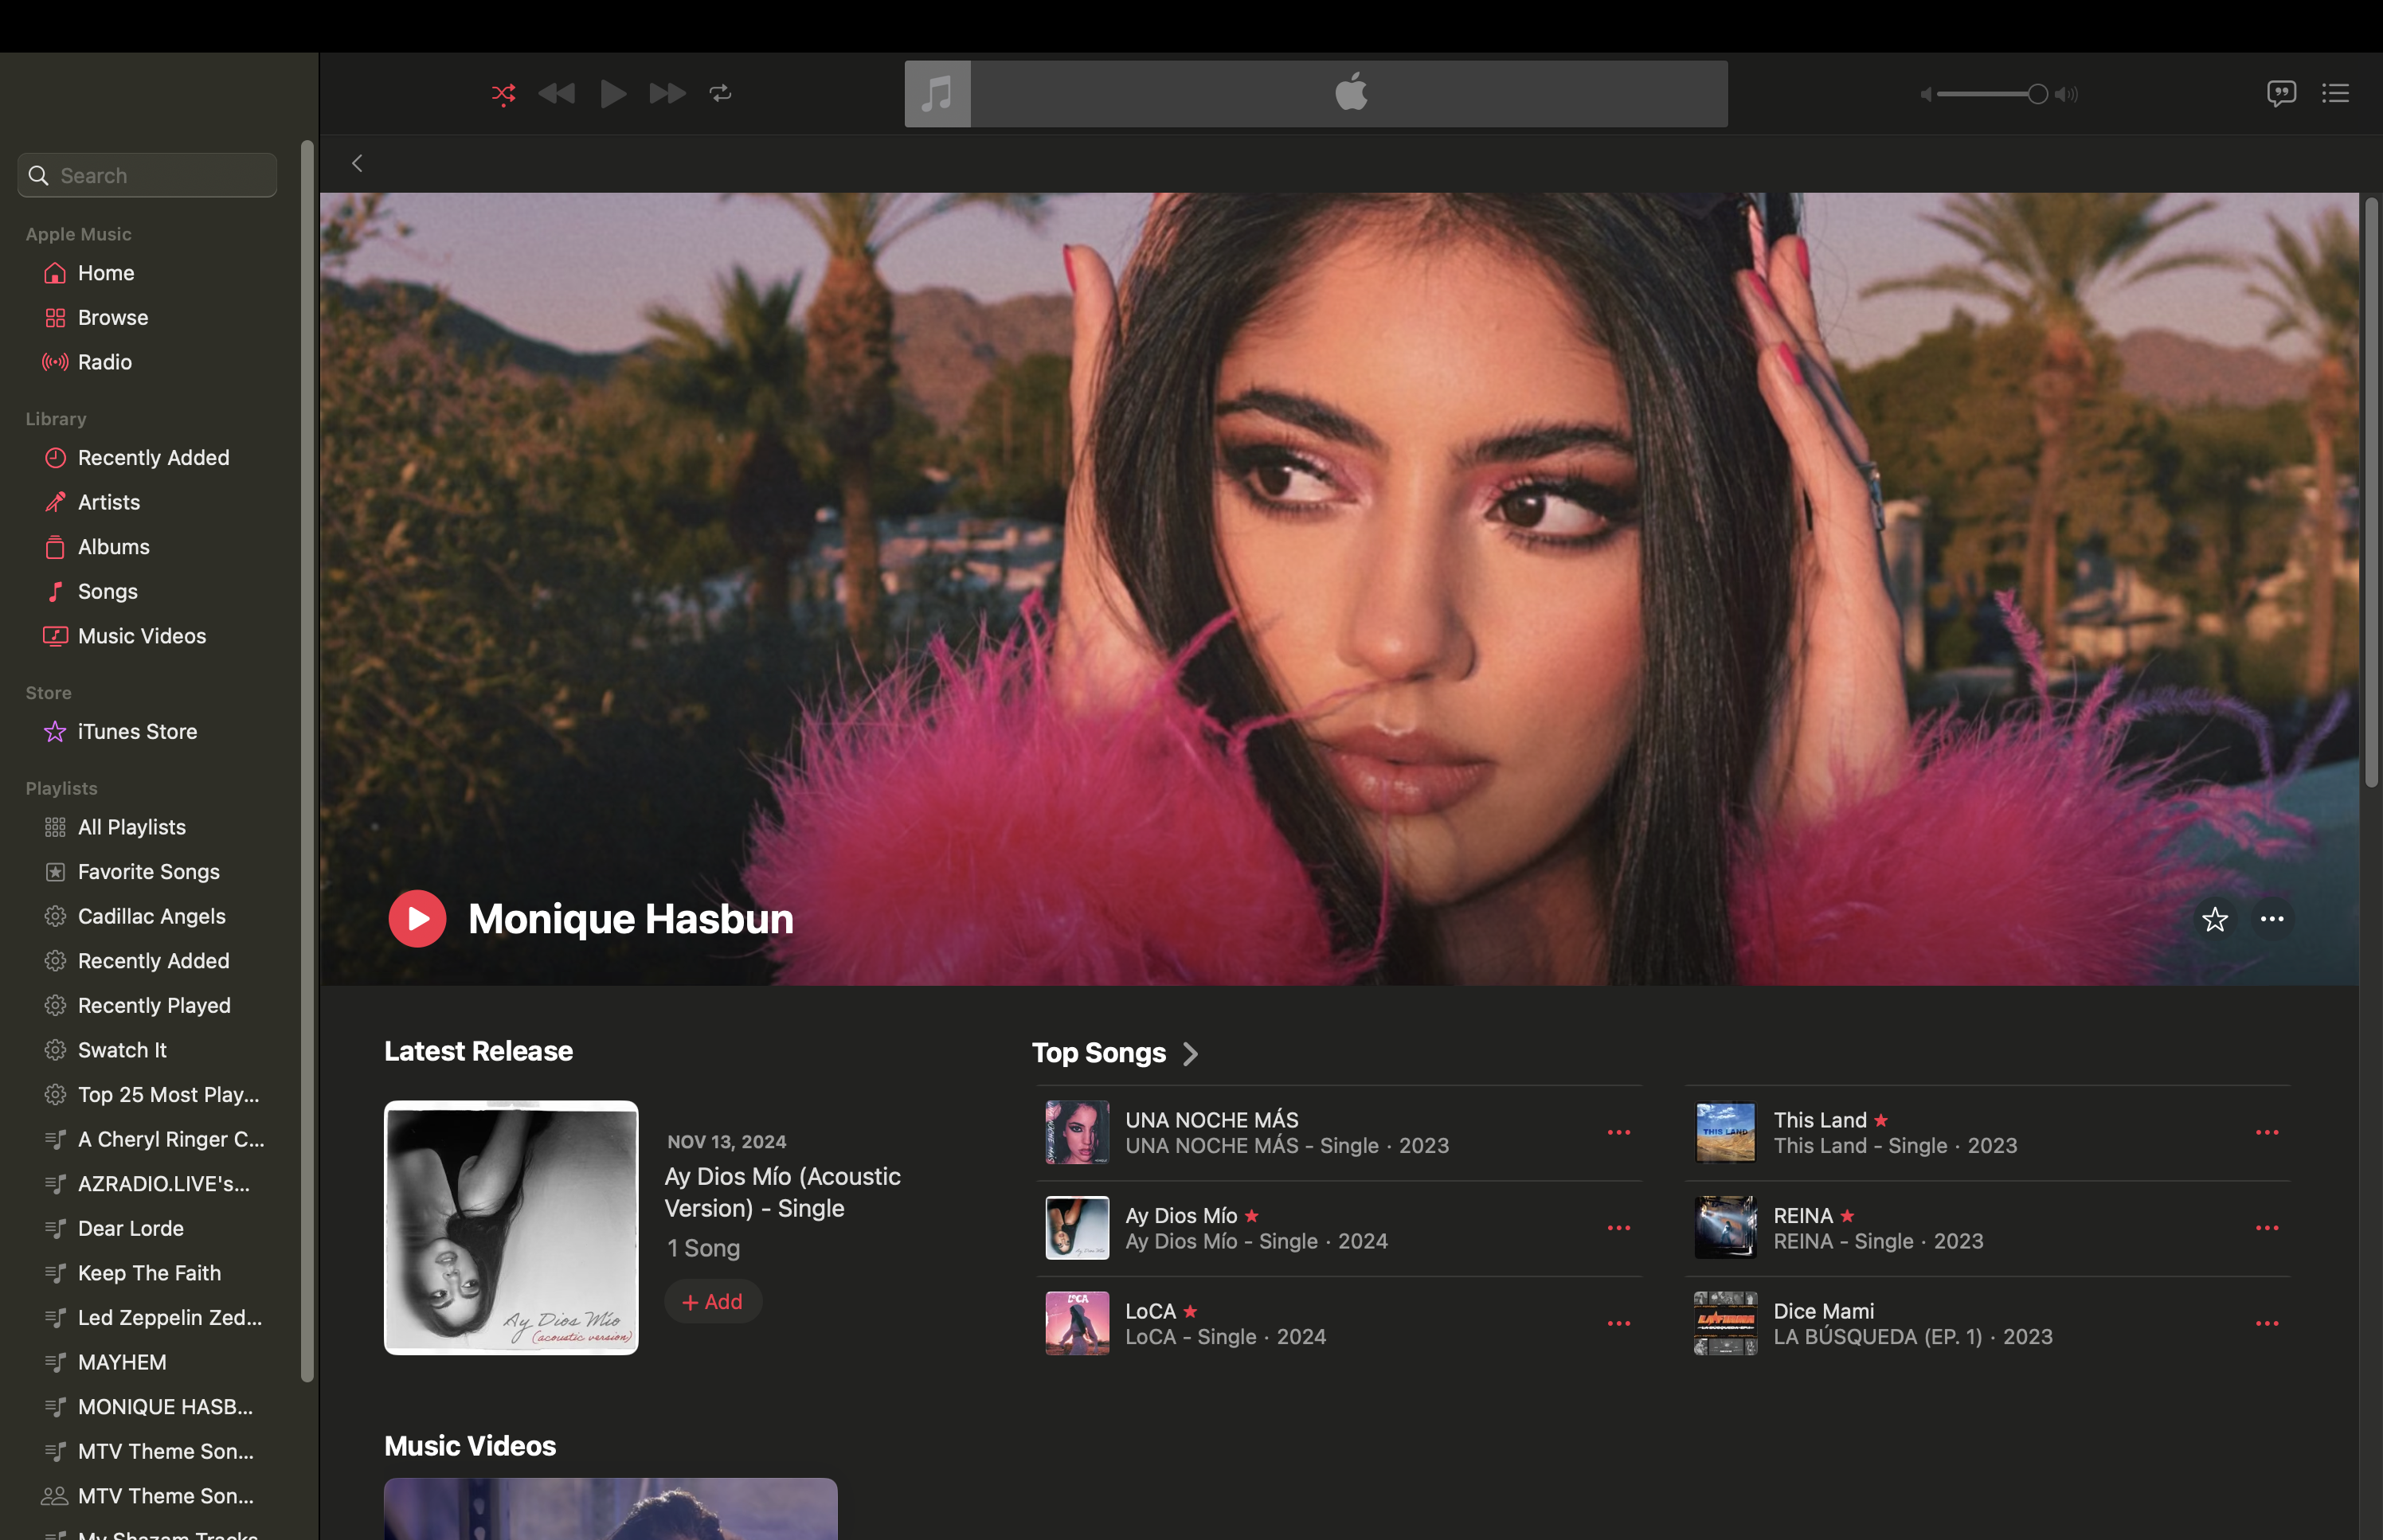Toggle shuffle playback mode

[x=504, y=94]
